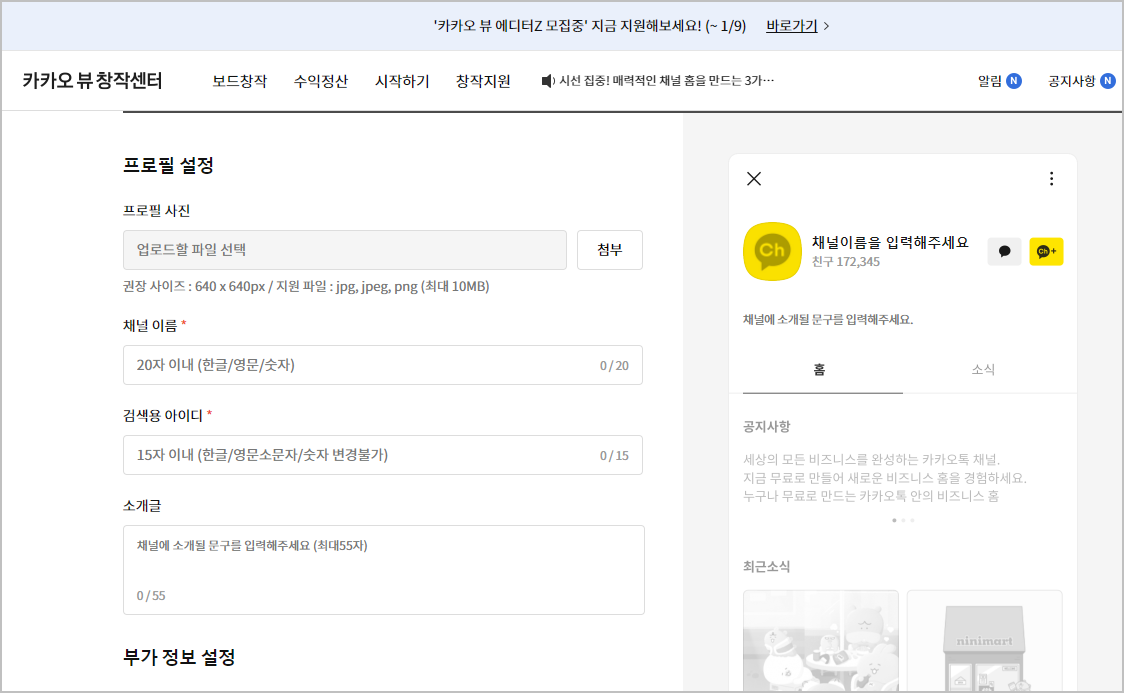The height and width of the screenshot is (693, 1124).
Task: Click the 바로가기 link in top banner
Action: [x=791, y=26]
